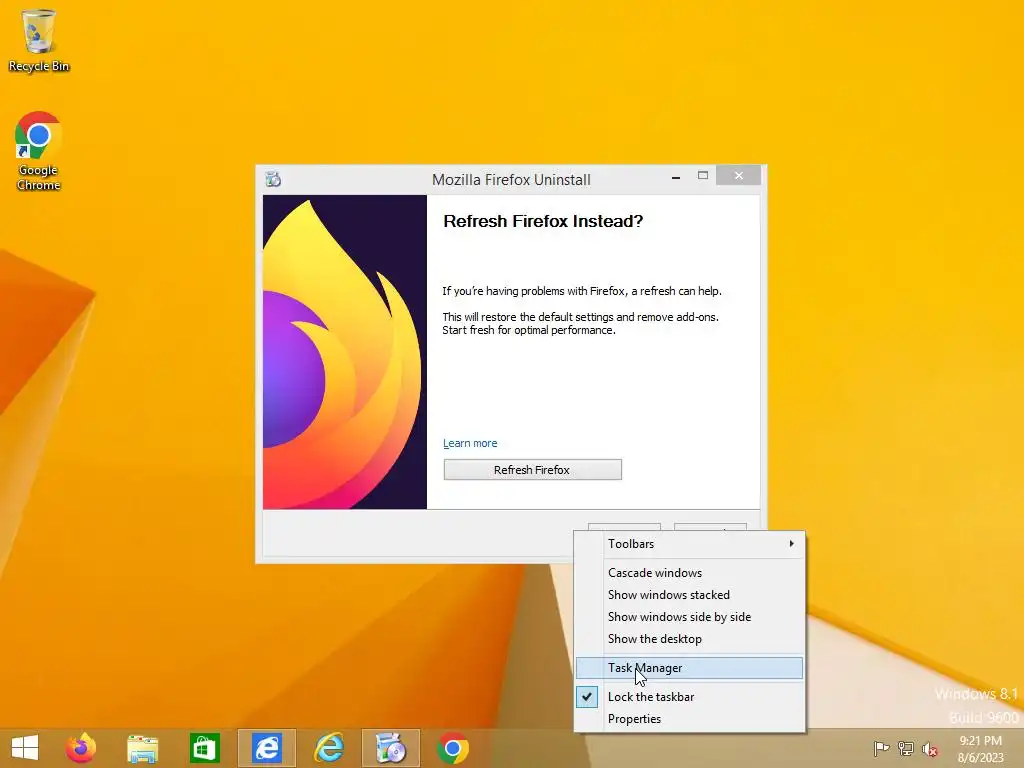Open File Explorer from the taskbar
1024x768 pixels.
click(x=142, y=748)
